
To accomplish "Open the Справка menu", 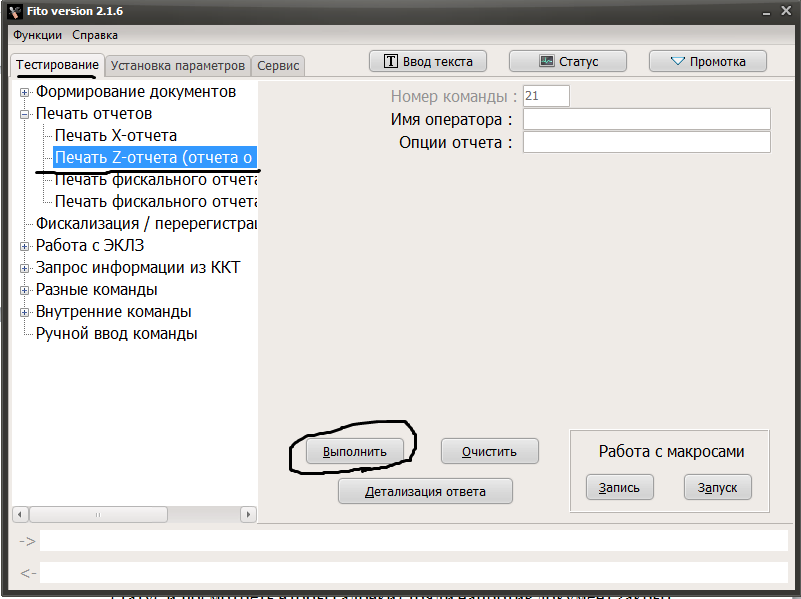I will [95, 35].
